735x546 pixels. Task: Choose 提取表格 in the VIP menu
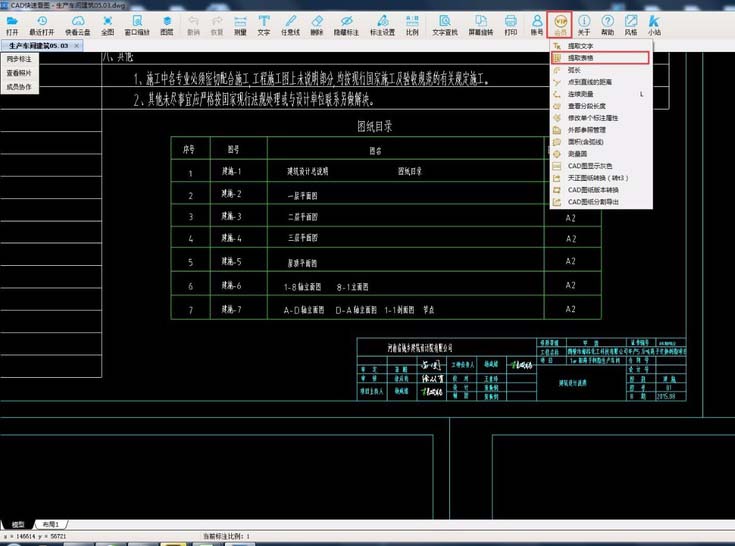(601, 58)
